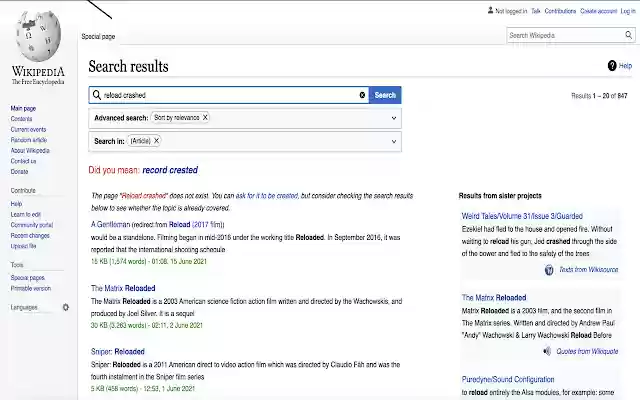Open the Talk link in top bar

pos(536,11)
